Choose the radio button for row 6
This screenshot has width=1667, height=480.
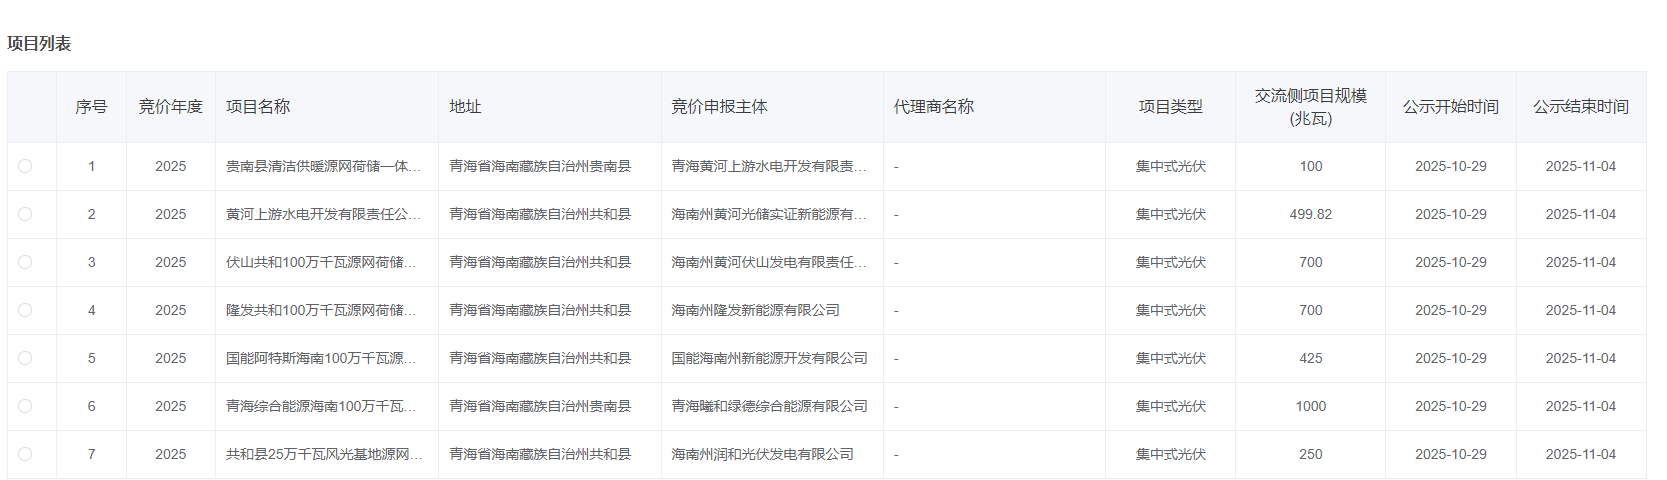pos(25,406)
